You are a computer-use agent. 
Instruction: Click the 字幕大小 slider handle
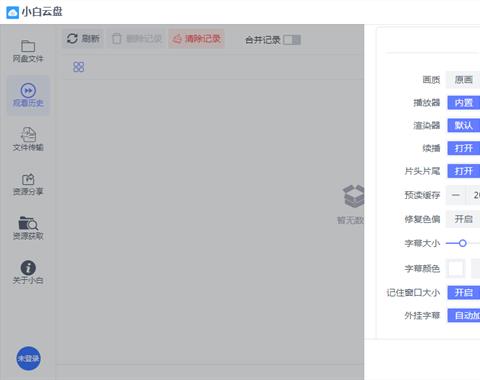tap(462, 243)
